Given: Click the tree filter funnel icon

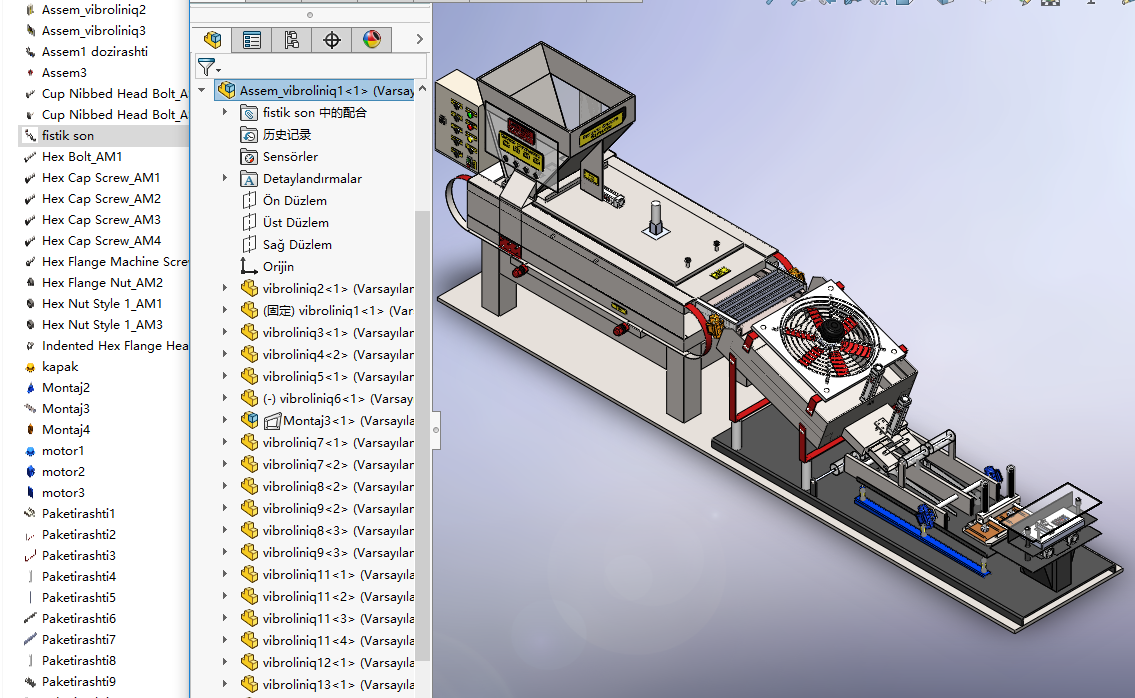Looking at the screenshot, I should click(207, 67).
